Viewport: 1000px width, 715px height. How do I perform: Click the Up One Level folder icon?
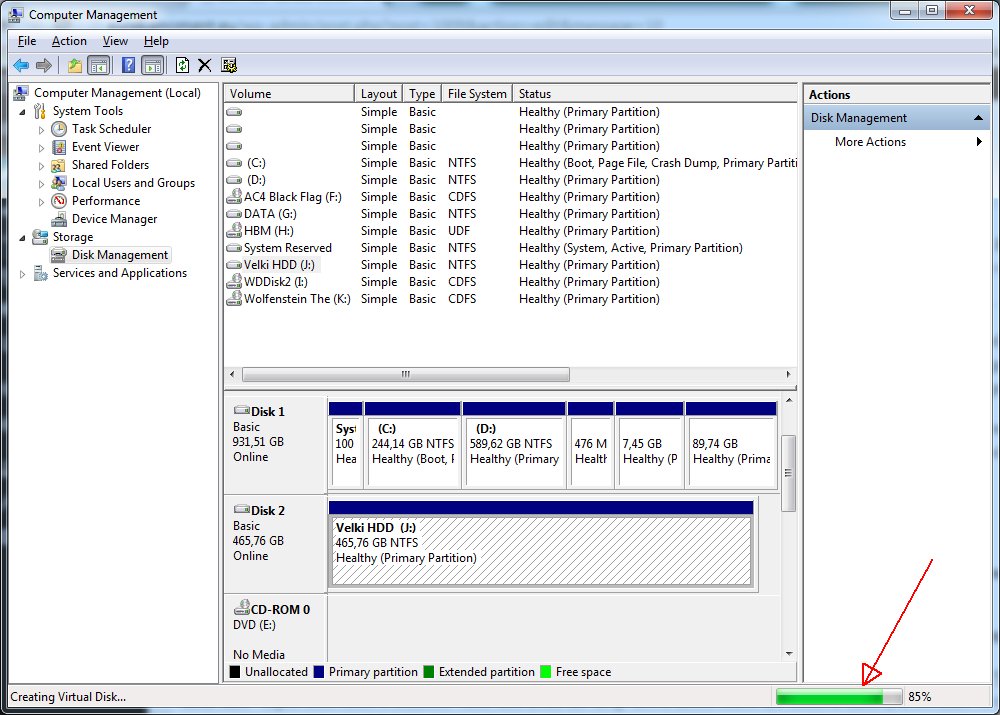[75, 65]
